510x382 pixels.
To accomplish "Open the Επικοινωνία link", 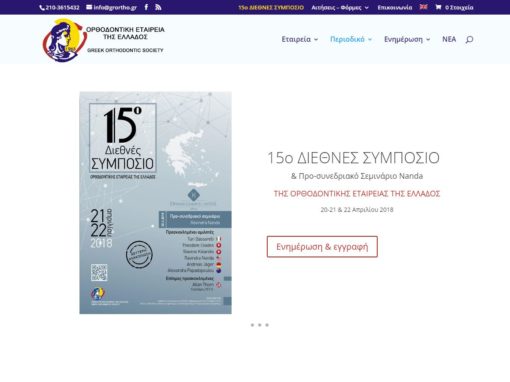I will pos(395,7).
